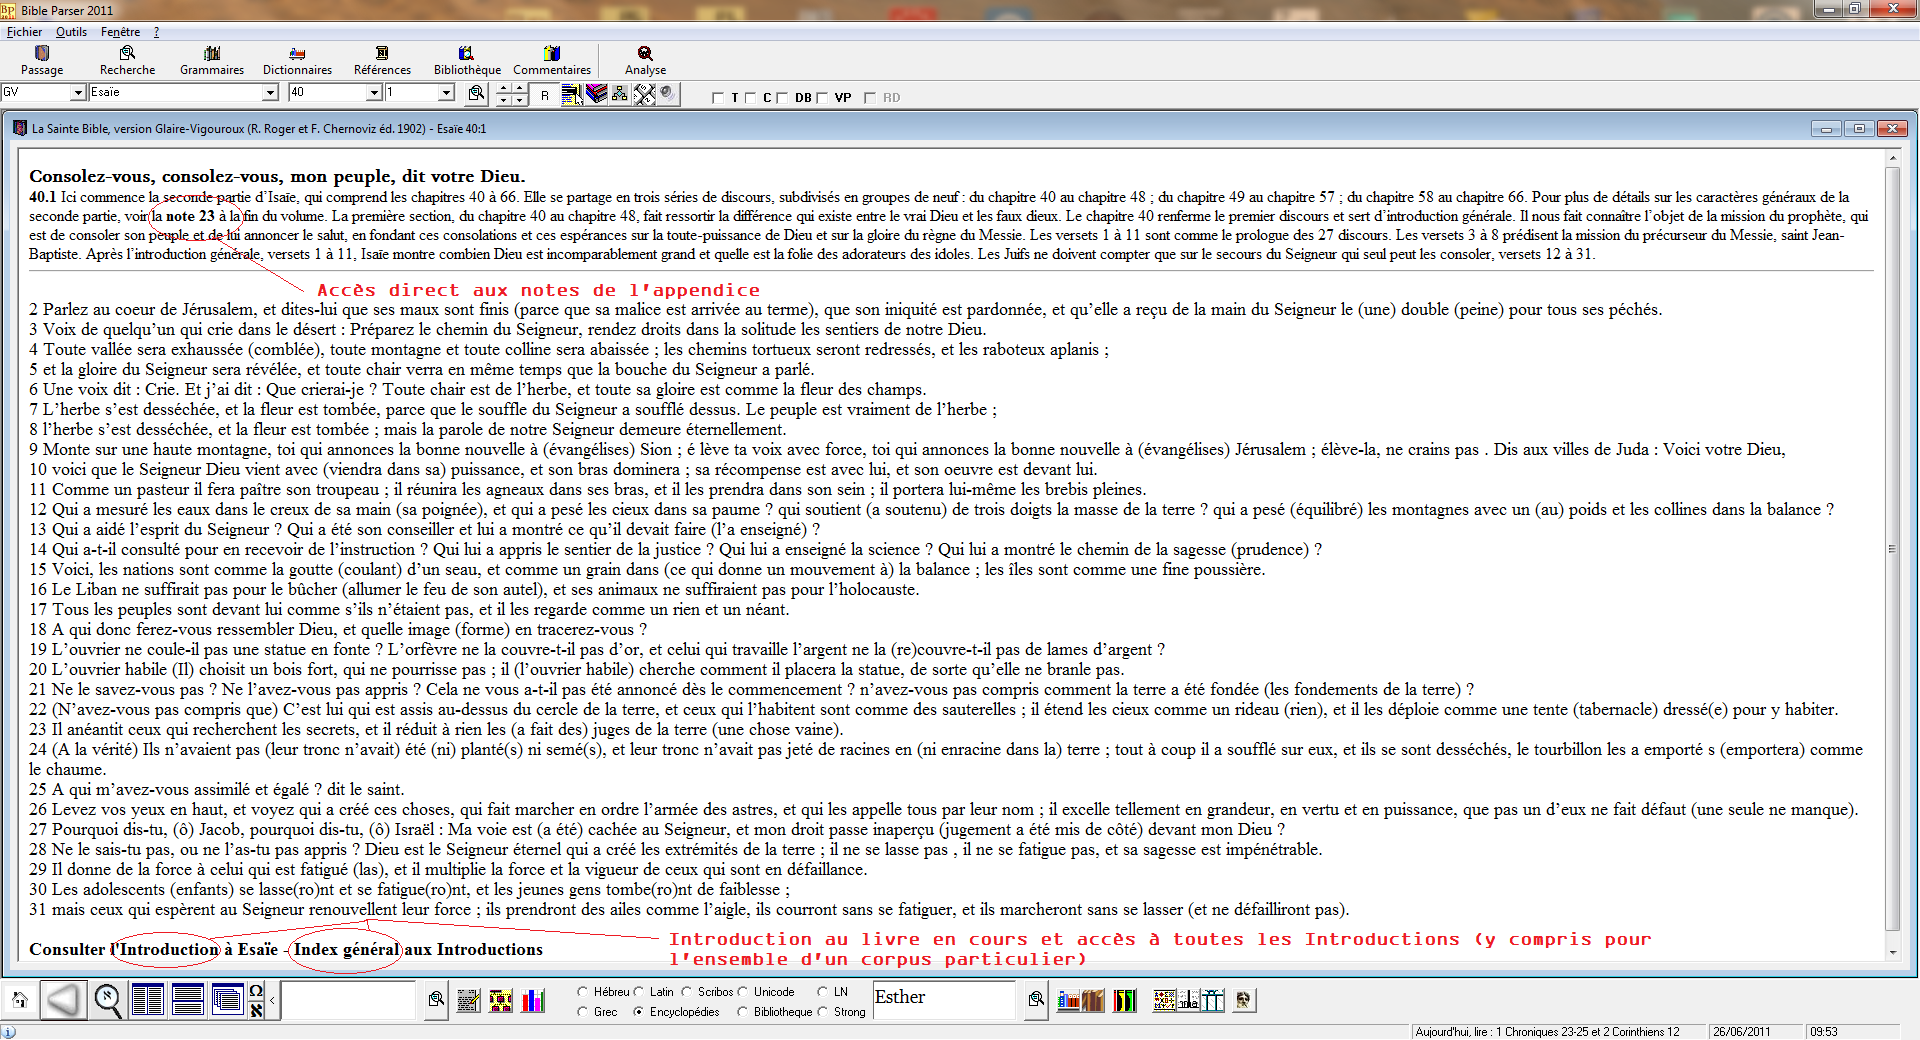Click the speaker audio icon

click(667, 94)
